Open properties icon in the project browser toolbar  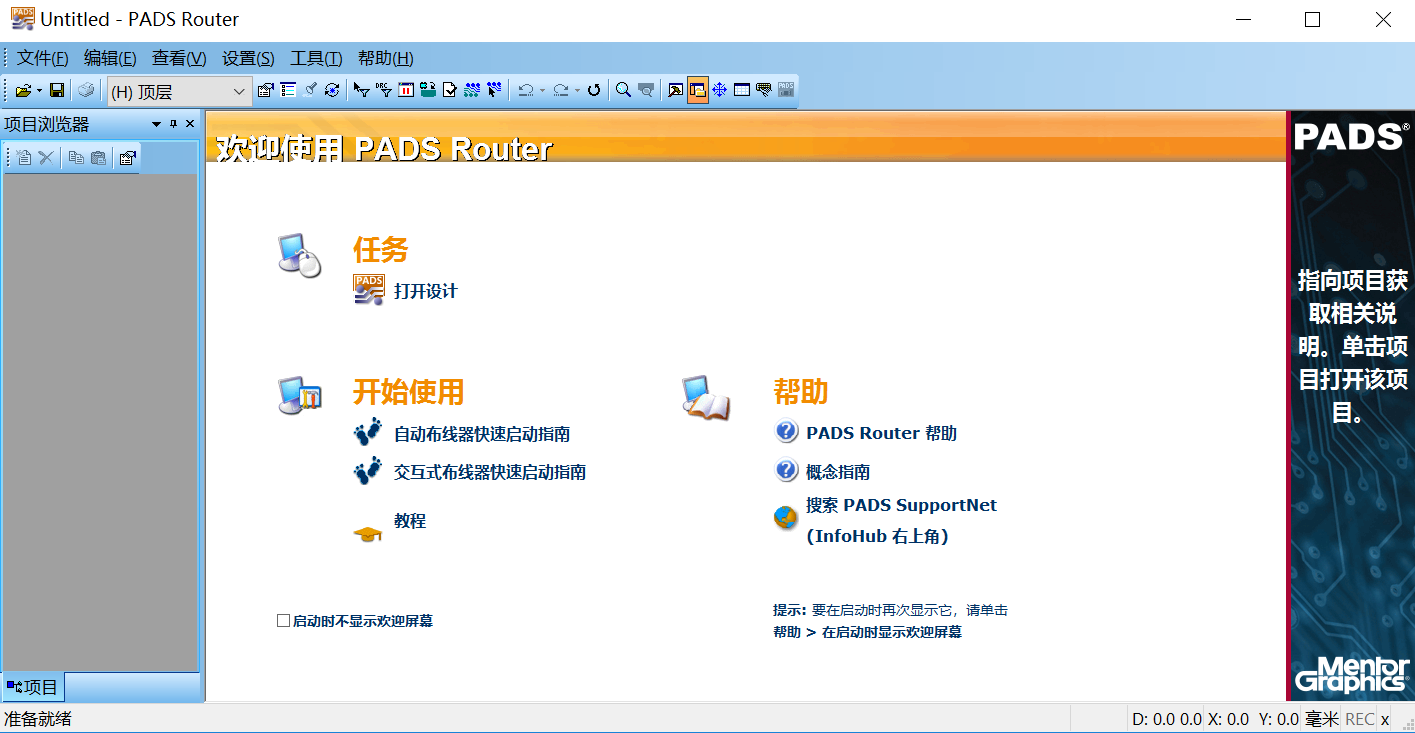coord(126,157)
